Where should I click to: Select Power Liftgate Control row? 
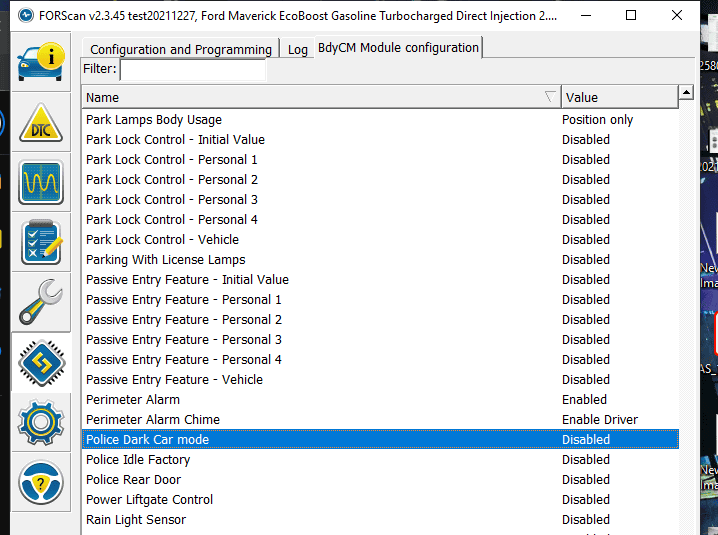[380, 500]
